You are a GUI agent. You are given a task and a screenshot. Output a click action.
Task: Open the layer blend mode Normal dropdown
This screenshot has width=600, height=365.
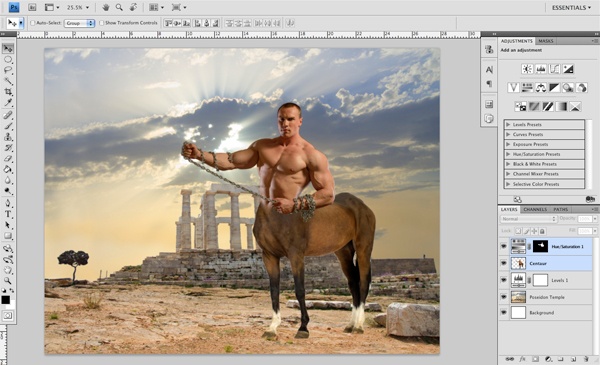pyautogui.click(x=528, y=219)
